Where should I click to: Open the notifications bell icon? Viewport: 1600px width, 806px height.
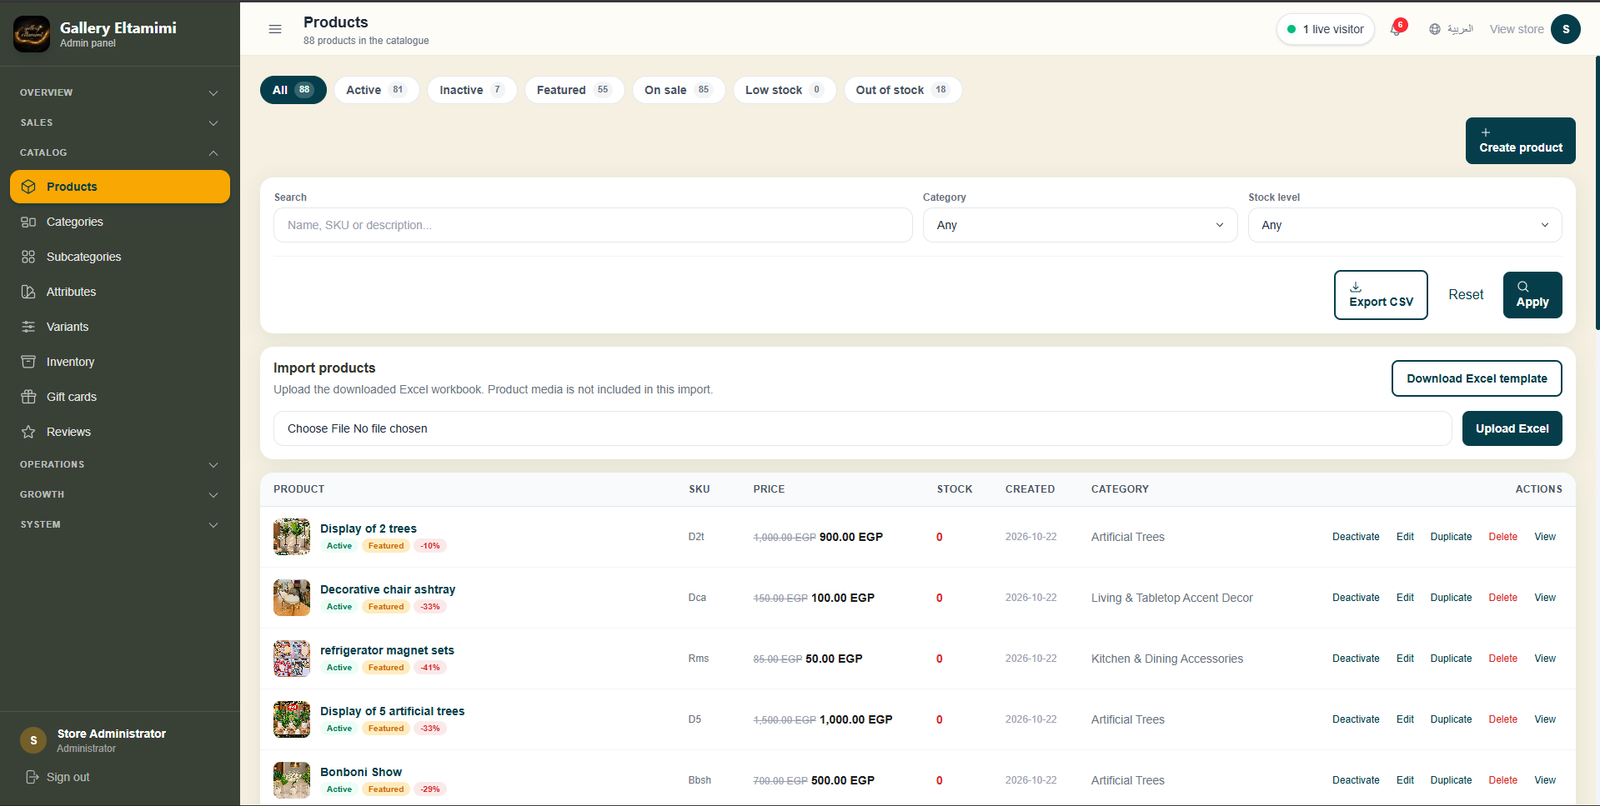[1396, 29]
